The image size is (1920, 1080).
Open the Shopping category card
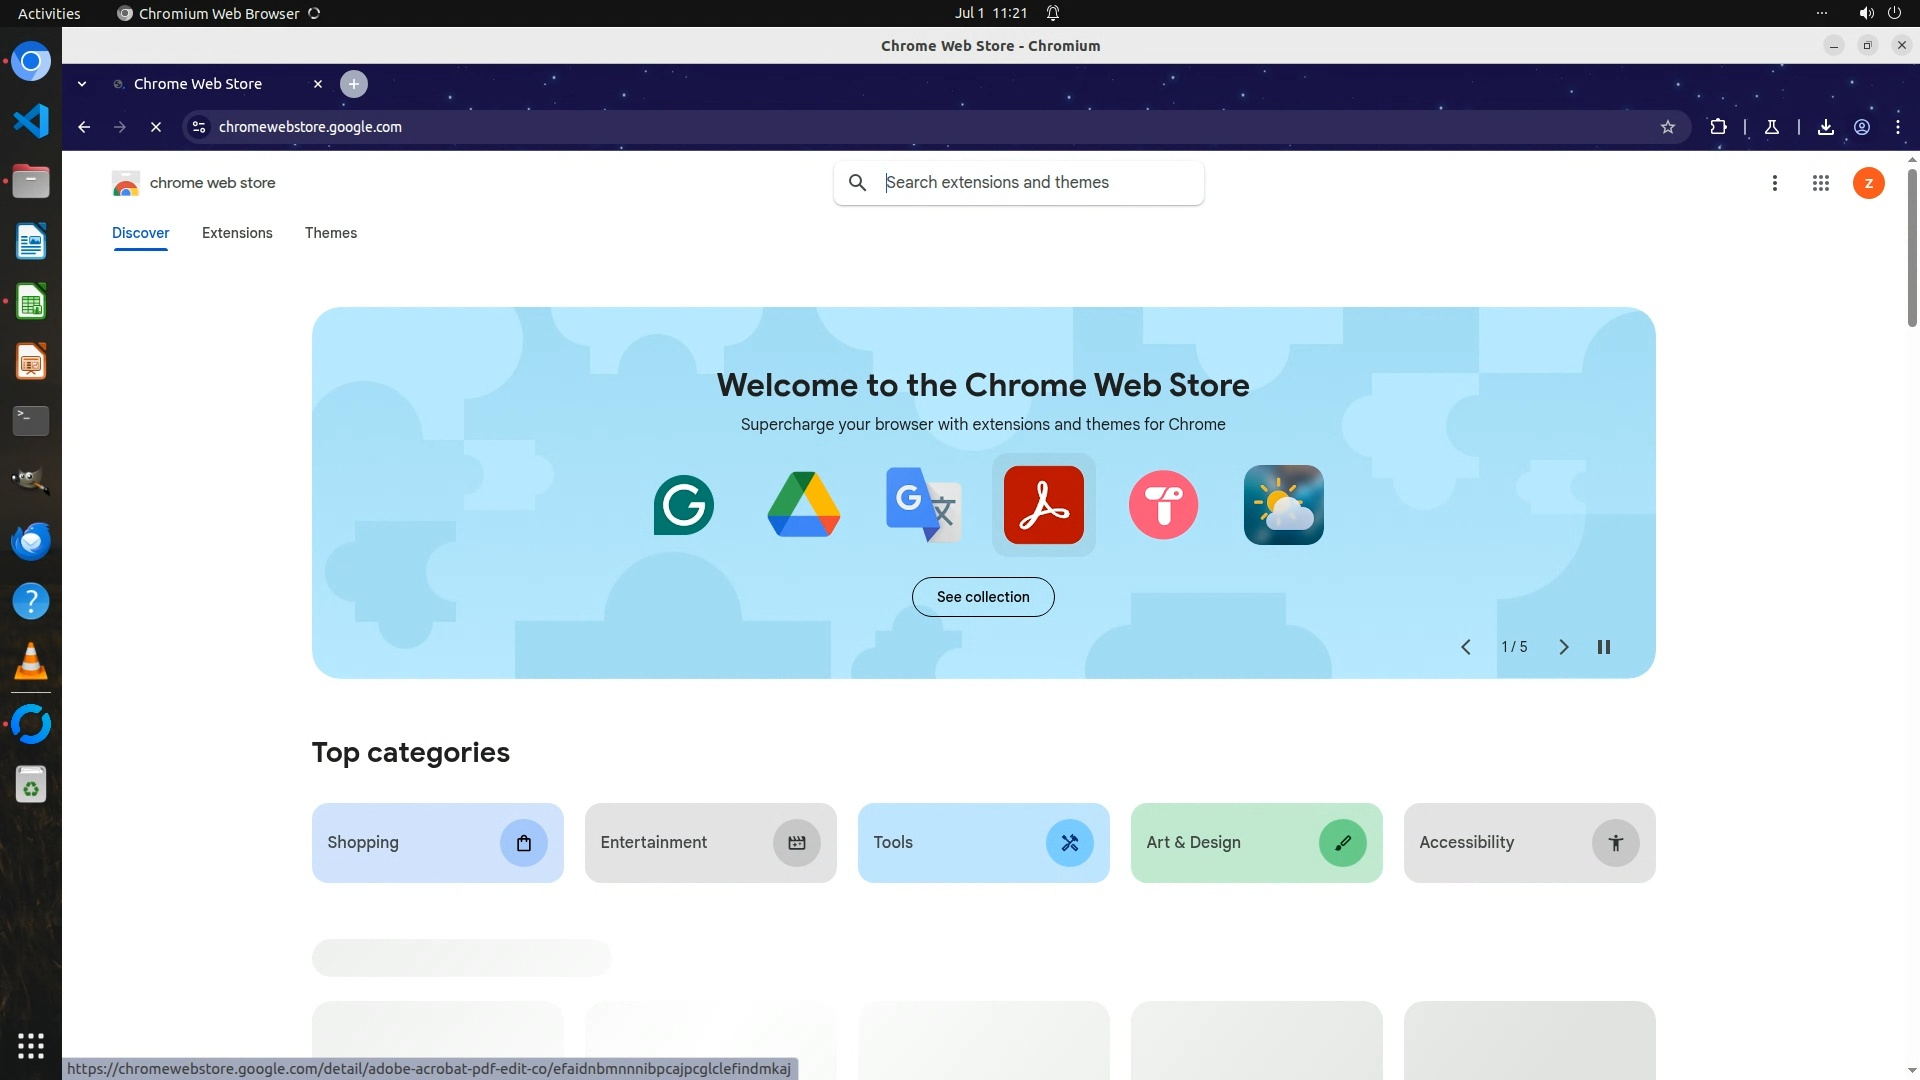[x=437, y=843]
